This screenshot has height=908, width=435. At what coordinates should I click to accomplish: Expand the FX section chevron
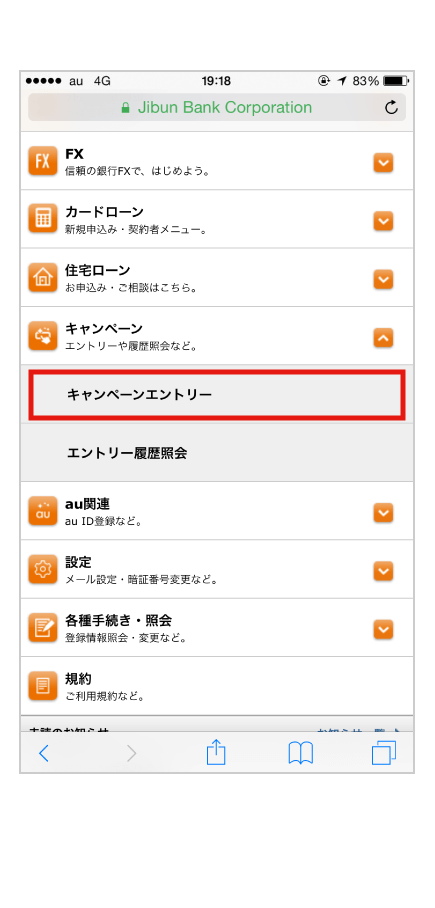[383, 163]
